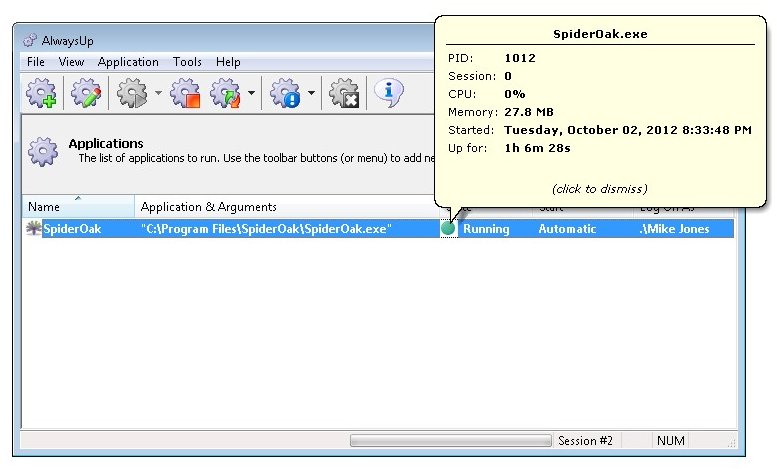The width and height of the screenshot is (777, 469).
Task: Click the PID value 1012
Action: (x=520, y=58)
